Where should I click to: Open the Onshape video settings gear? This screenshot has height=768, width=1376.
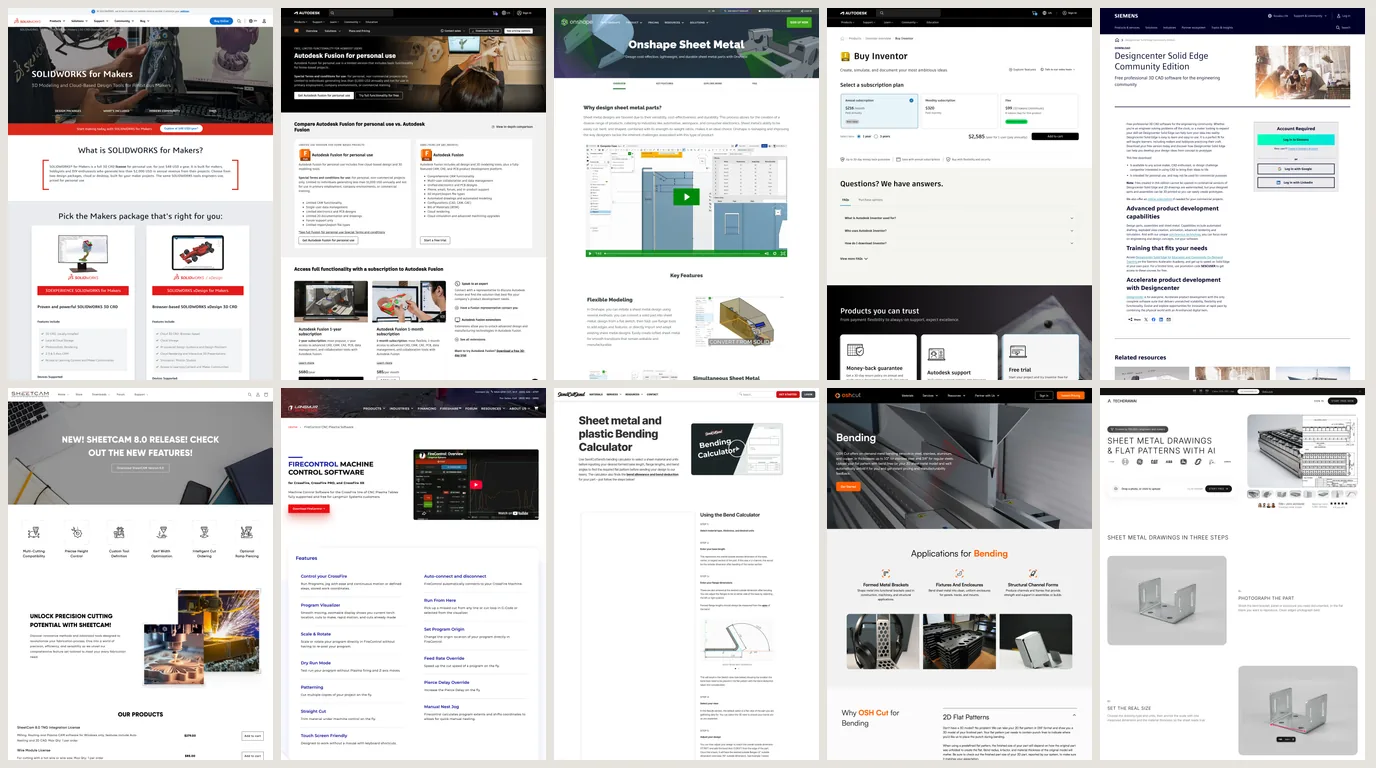pyautogui.click(x=775, y=253)
